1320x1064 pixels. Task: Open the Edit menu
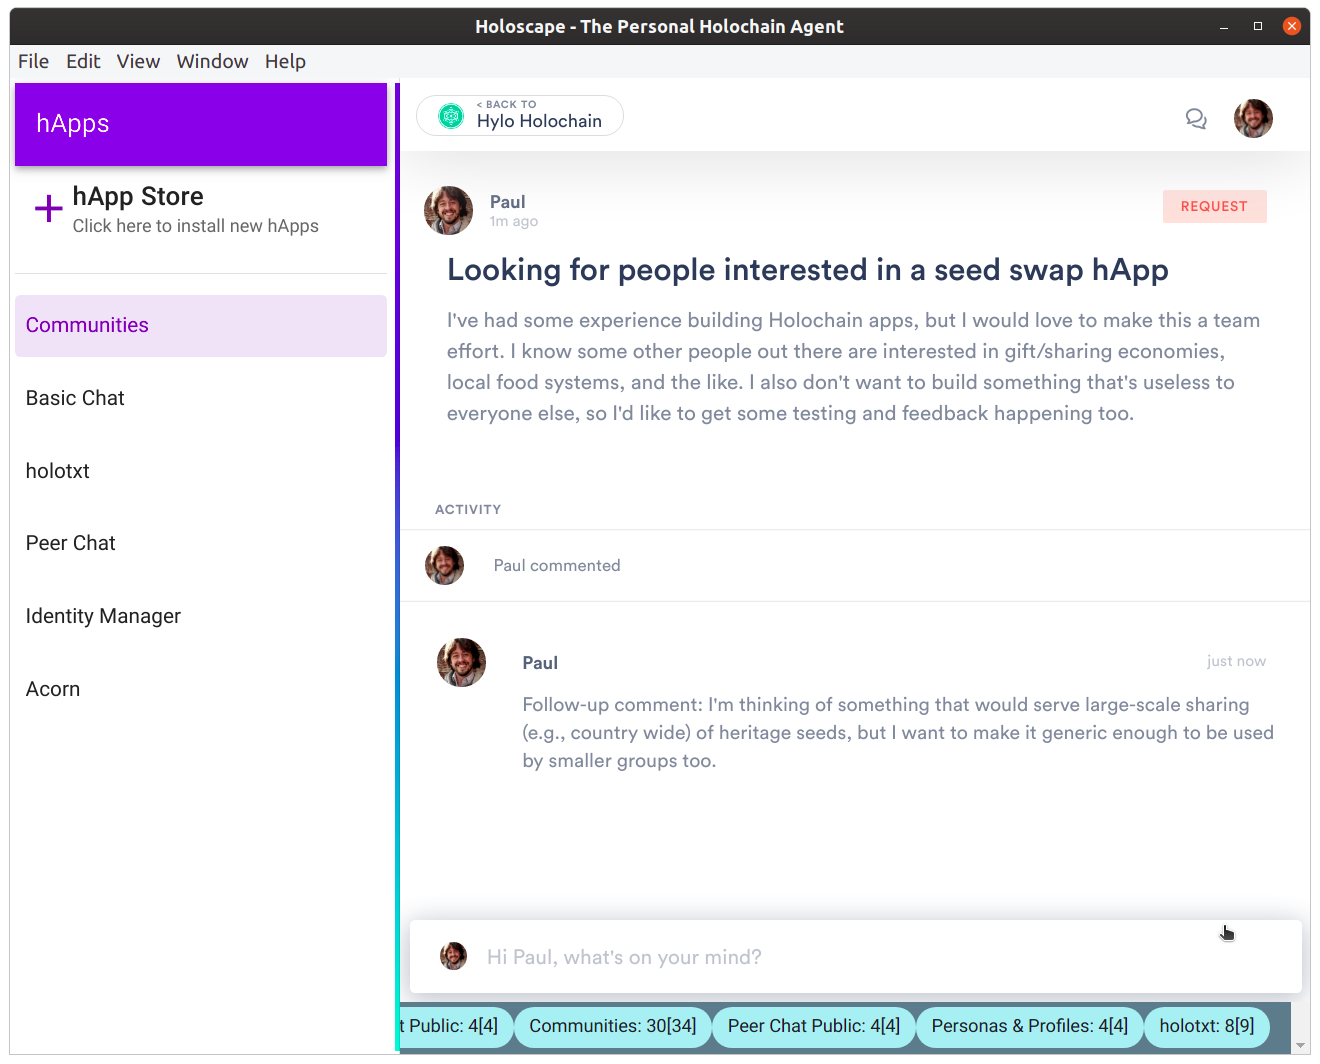coord(83,61)
